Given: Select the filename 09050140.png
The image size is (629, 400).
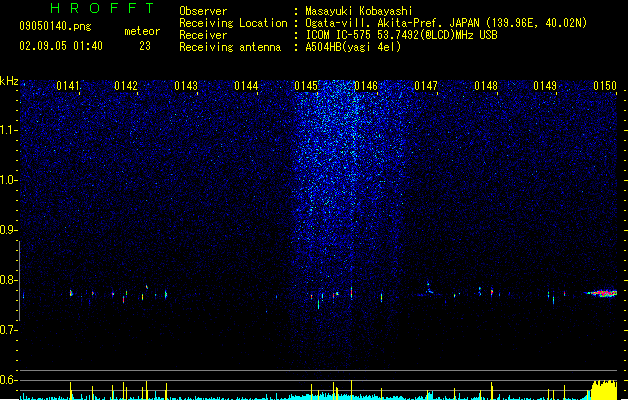Looking at the screenshot, I should click(55, 26).
